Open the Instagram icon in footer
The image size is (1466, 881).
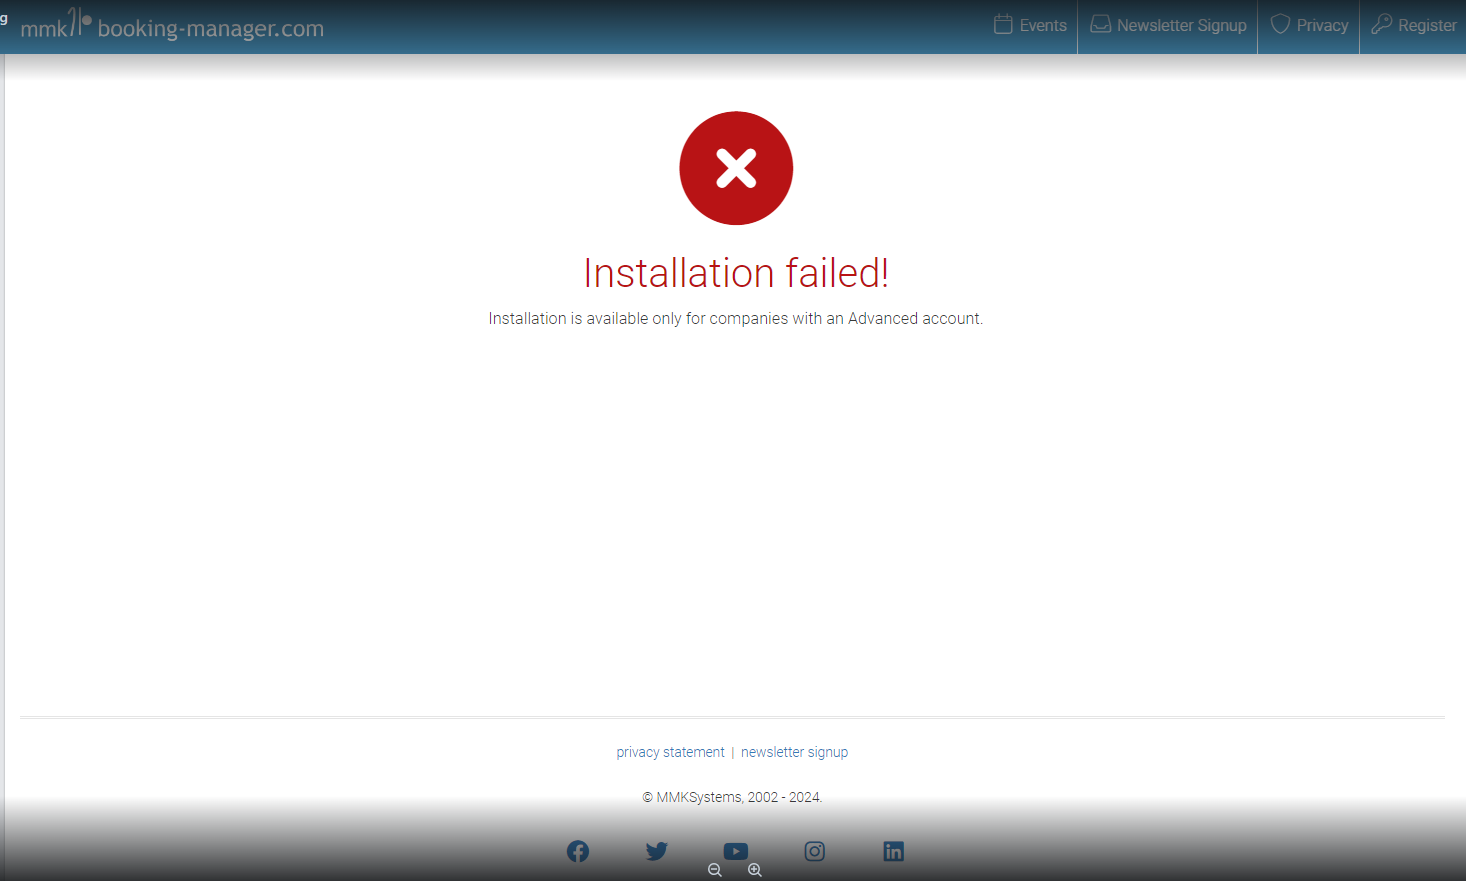click(815, 851)
